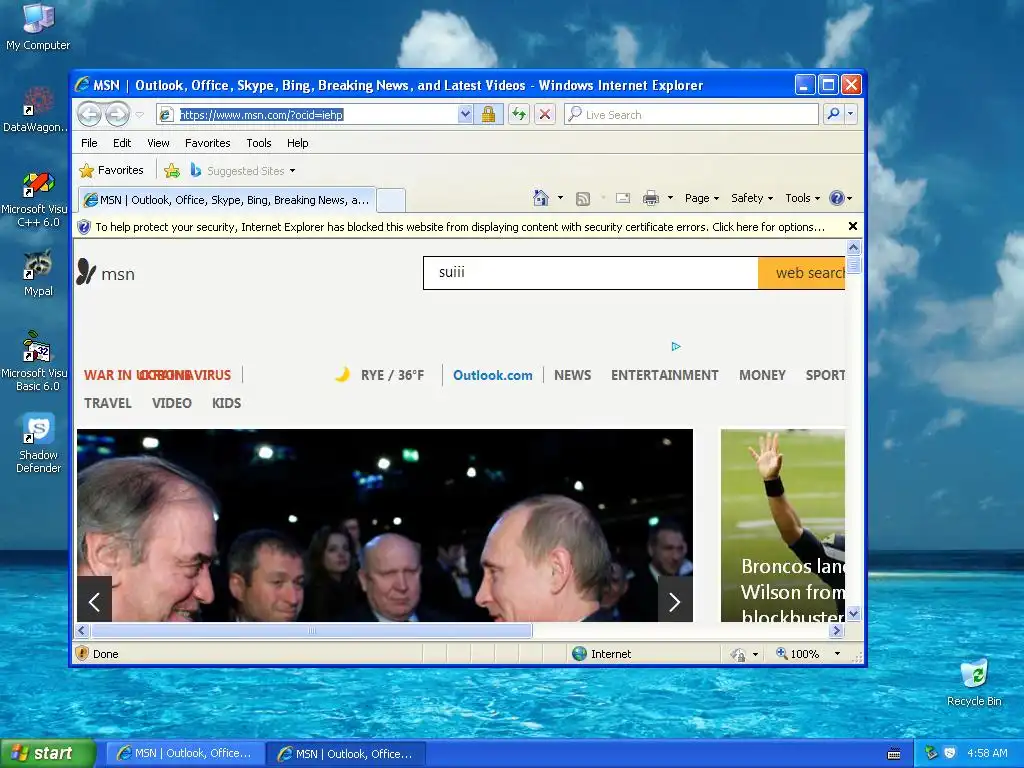Click the 100% zoom level button
This screenshot has height=768, width=1024.
tap(797, 654)
